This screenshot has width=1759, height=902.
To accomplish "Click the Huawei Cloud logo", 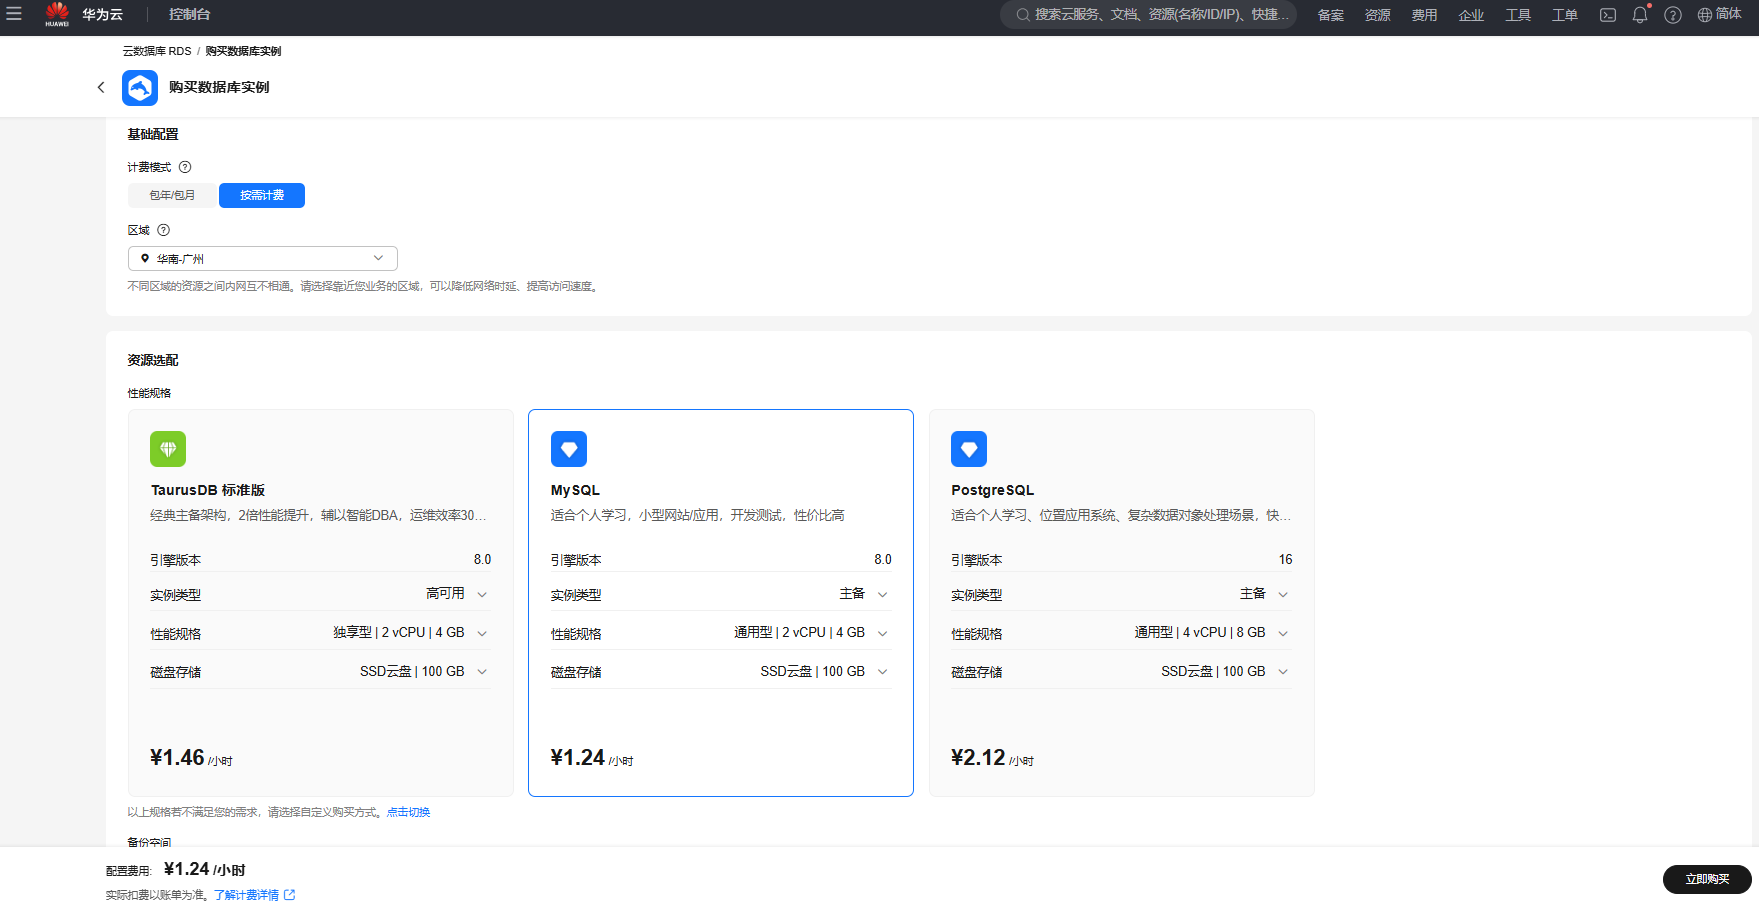I will tap(57, 14).
